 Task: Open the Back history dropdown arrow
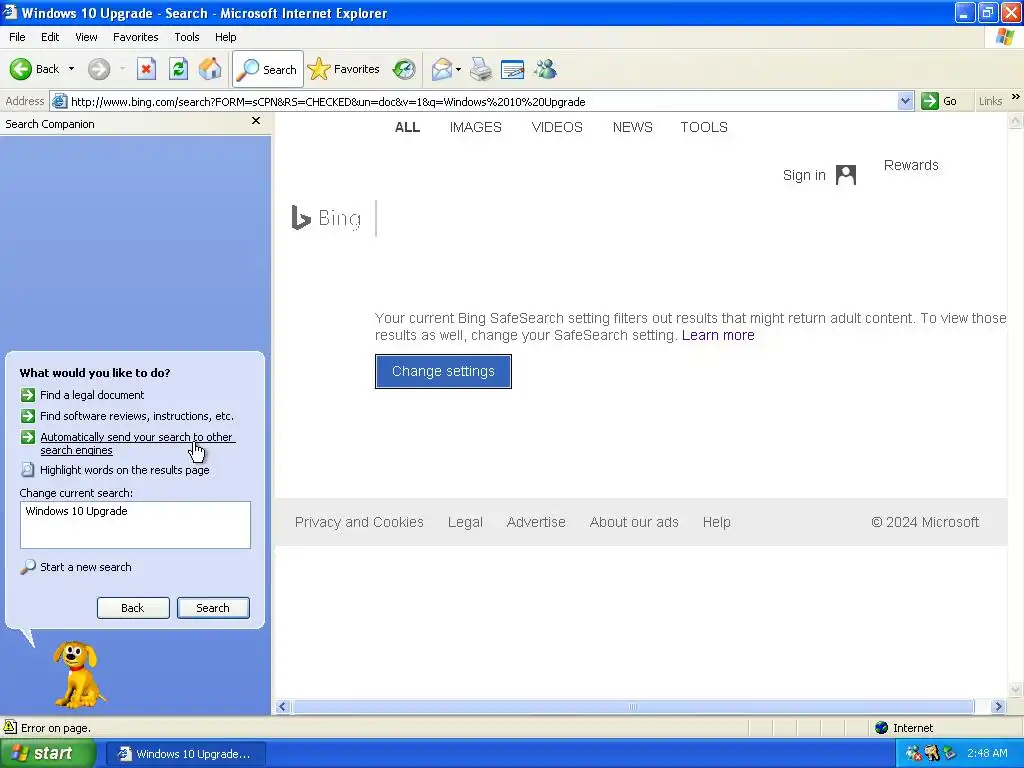click(x=71, y=69)
